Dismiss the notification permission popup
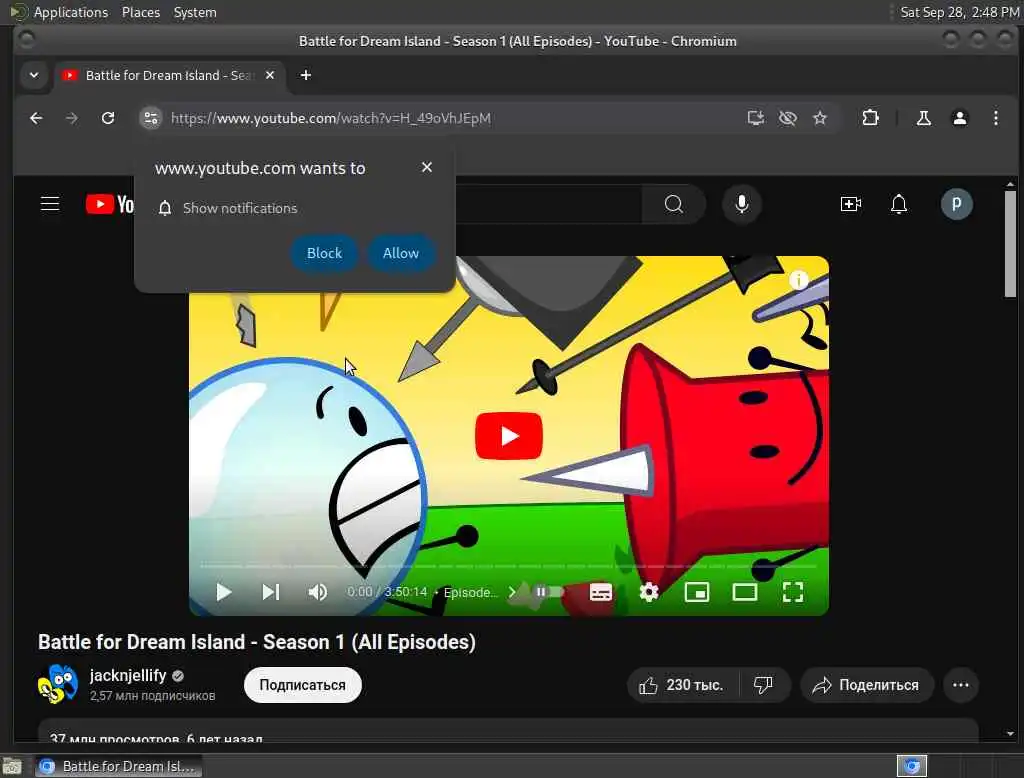 (426, 167)
